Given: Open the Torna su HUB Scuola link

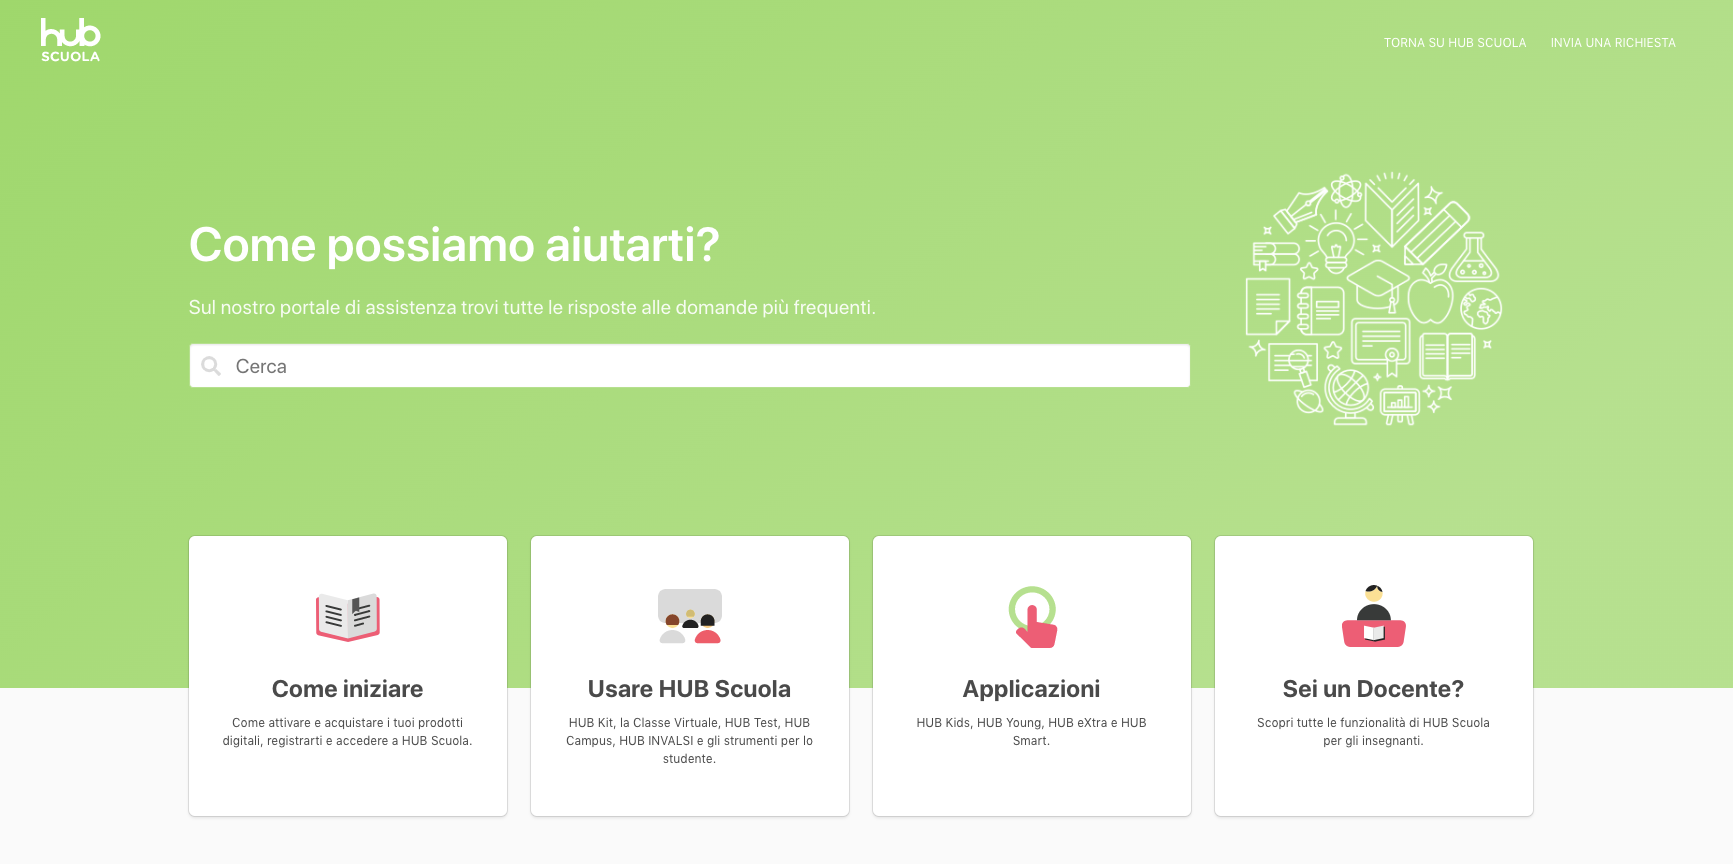Looking at the screenshot, I should click(x=1454, y=43).
